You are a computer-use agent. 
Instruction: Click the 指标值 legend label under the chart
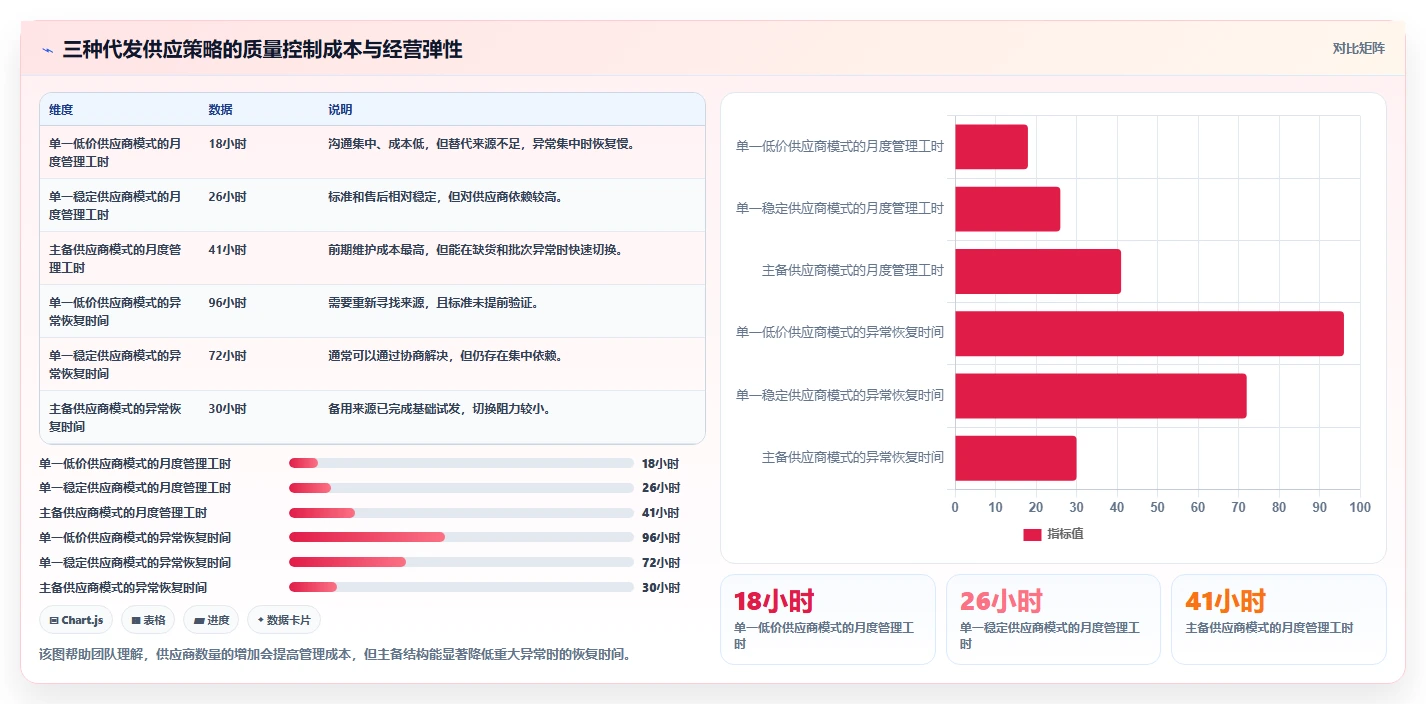pos(1065,534)
